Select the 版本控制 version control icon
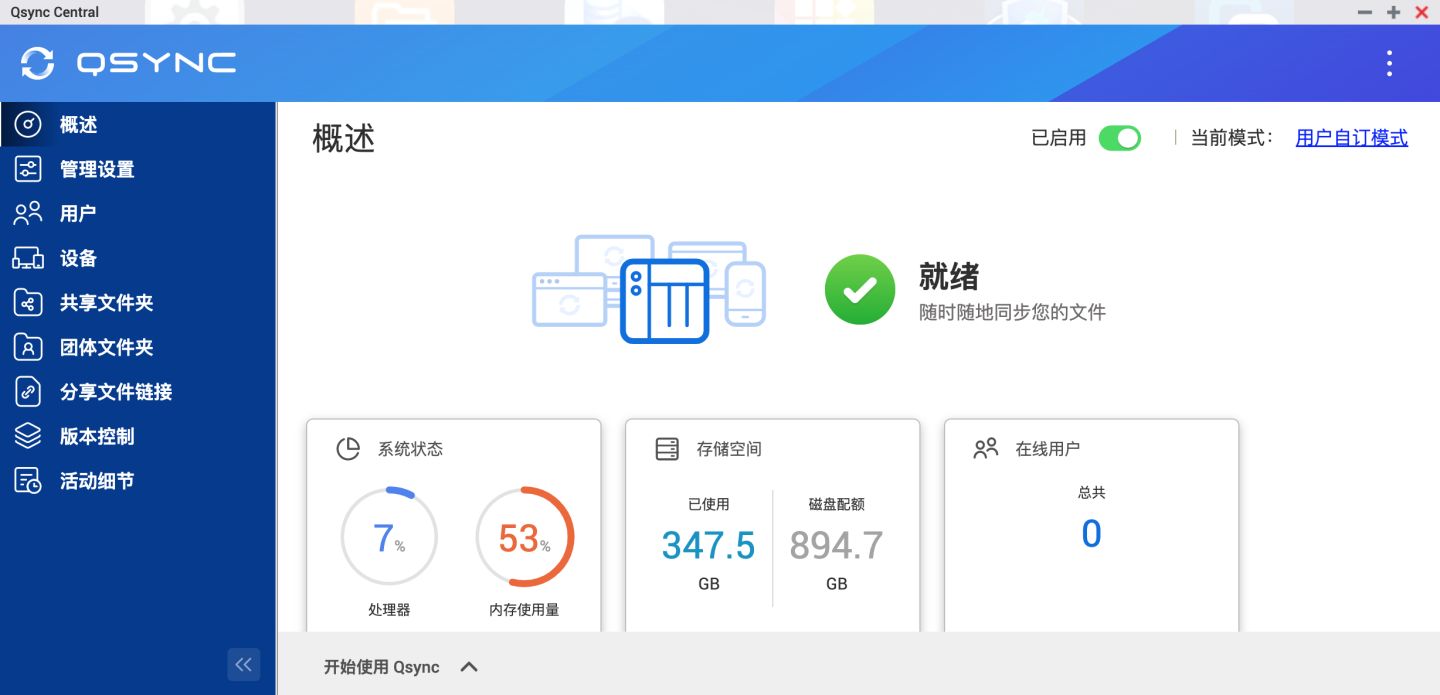Screen dimensions: 1440x695 [x=30, y=436]
